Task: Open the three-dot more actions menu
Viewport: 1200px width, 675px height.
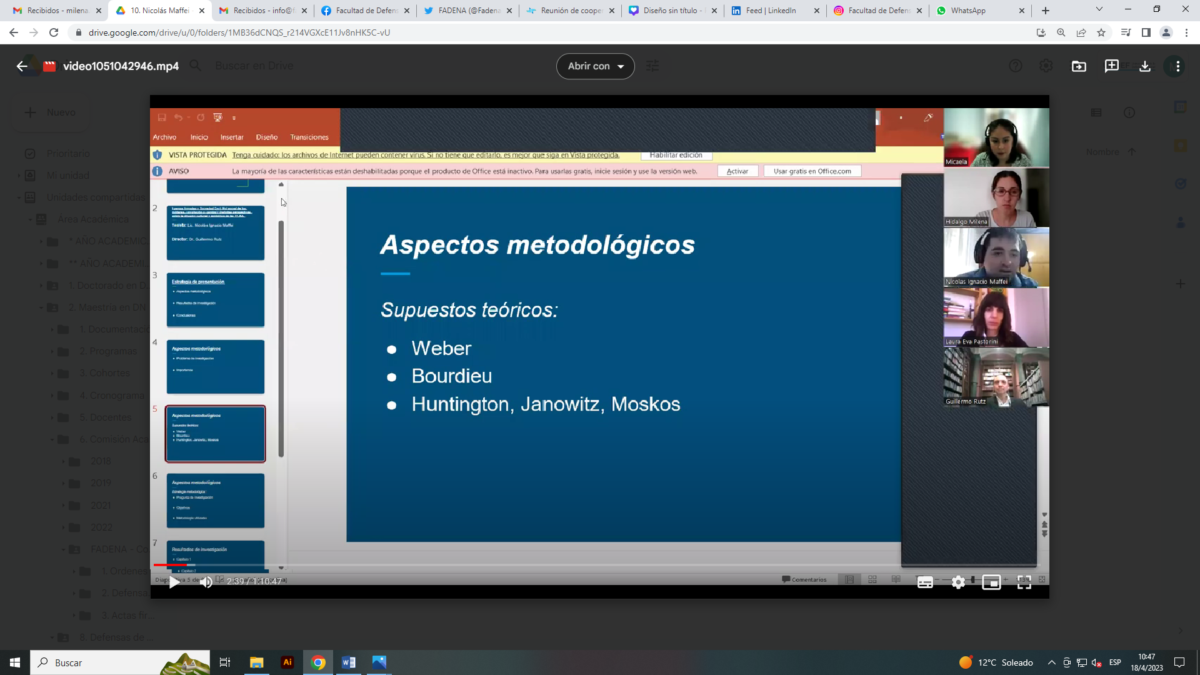Action: pyautogui.click(x=1179, y=66)
